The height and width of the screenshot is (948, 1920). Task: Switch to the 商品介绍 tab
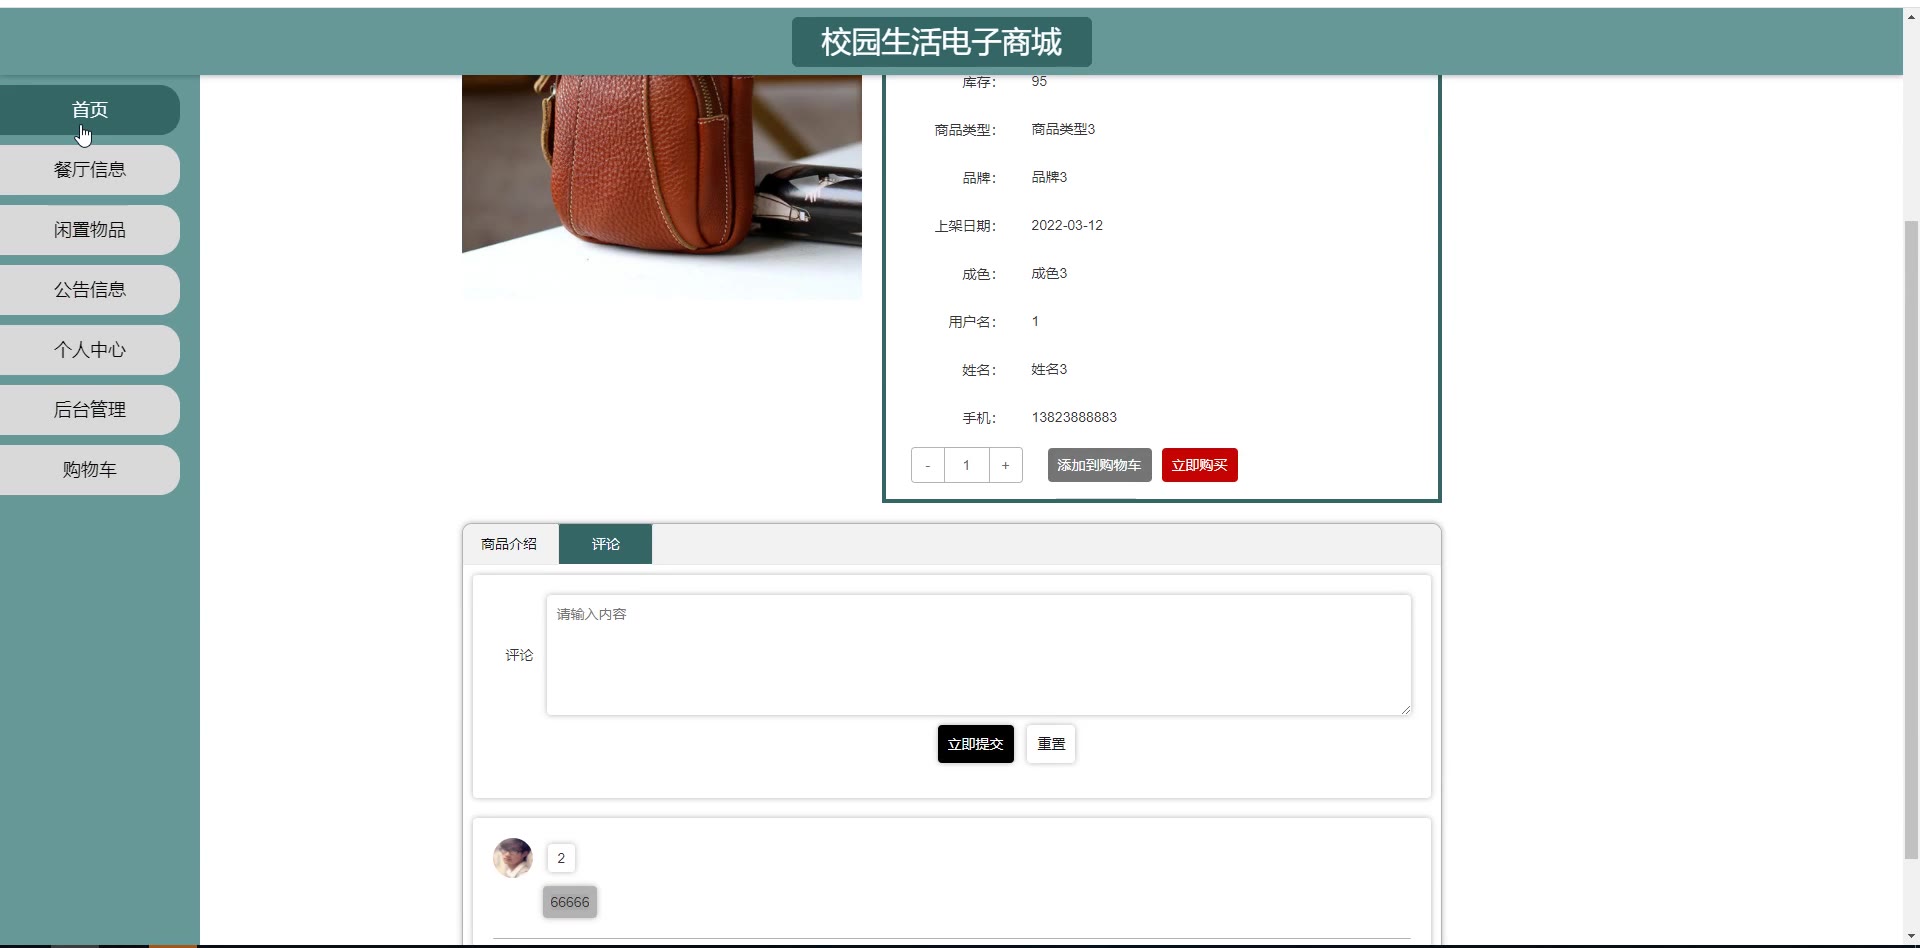point(509,544)
